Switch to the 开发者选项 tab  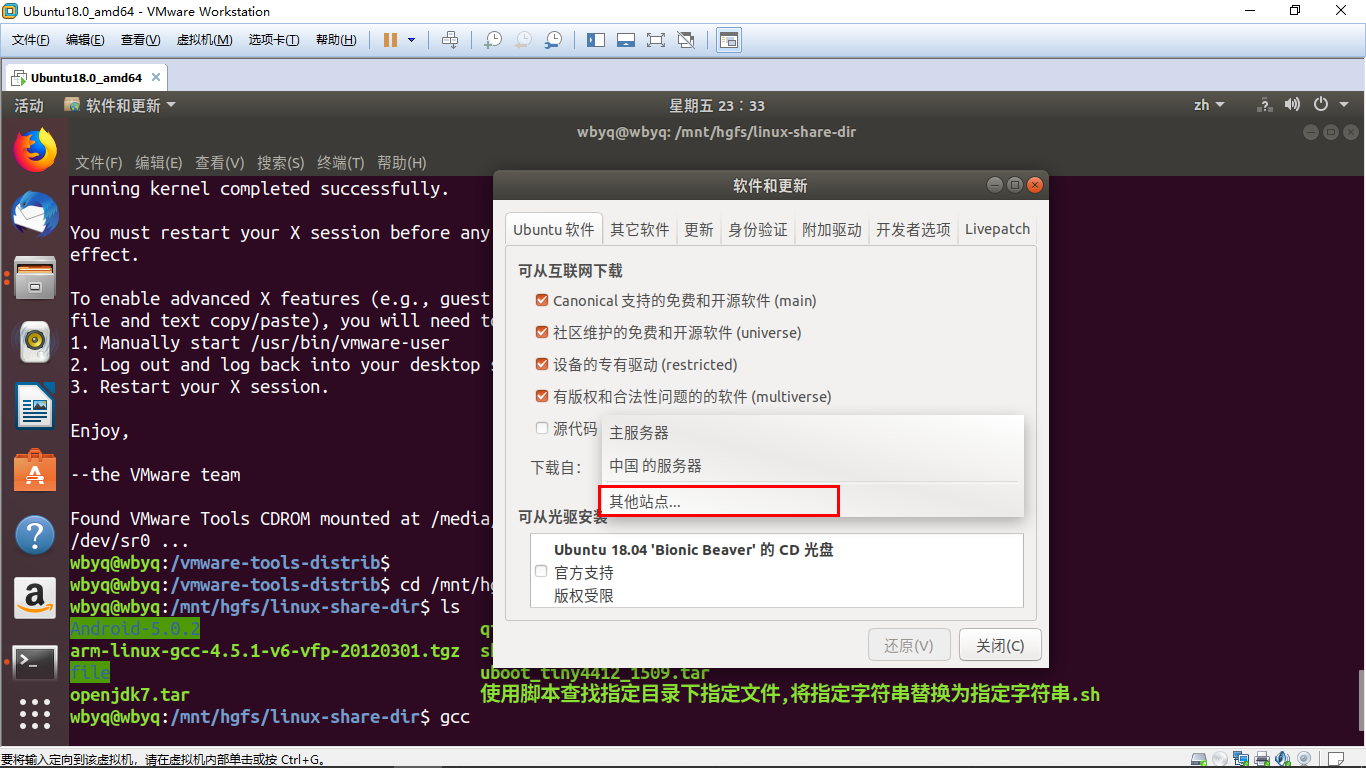tap(913, 229)
